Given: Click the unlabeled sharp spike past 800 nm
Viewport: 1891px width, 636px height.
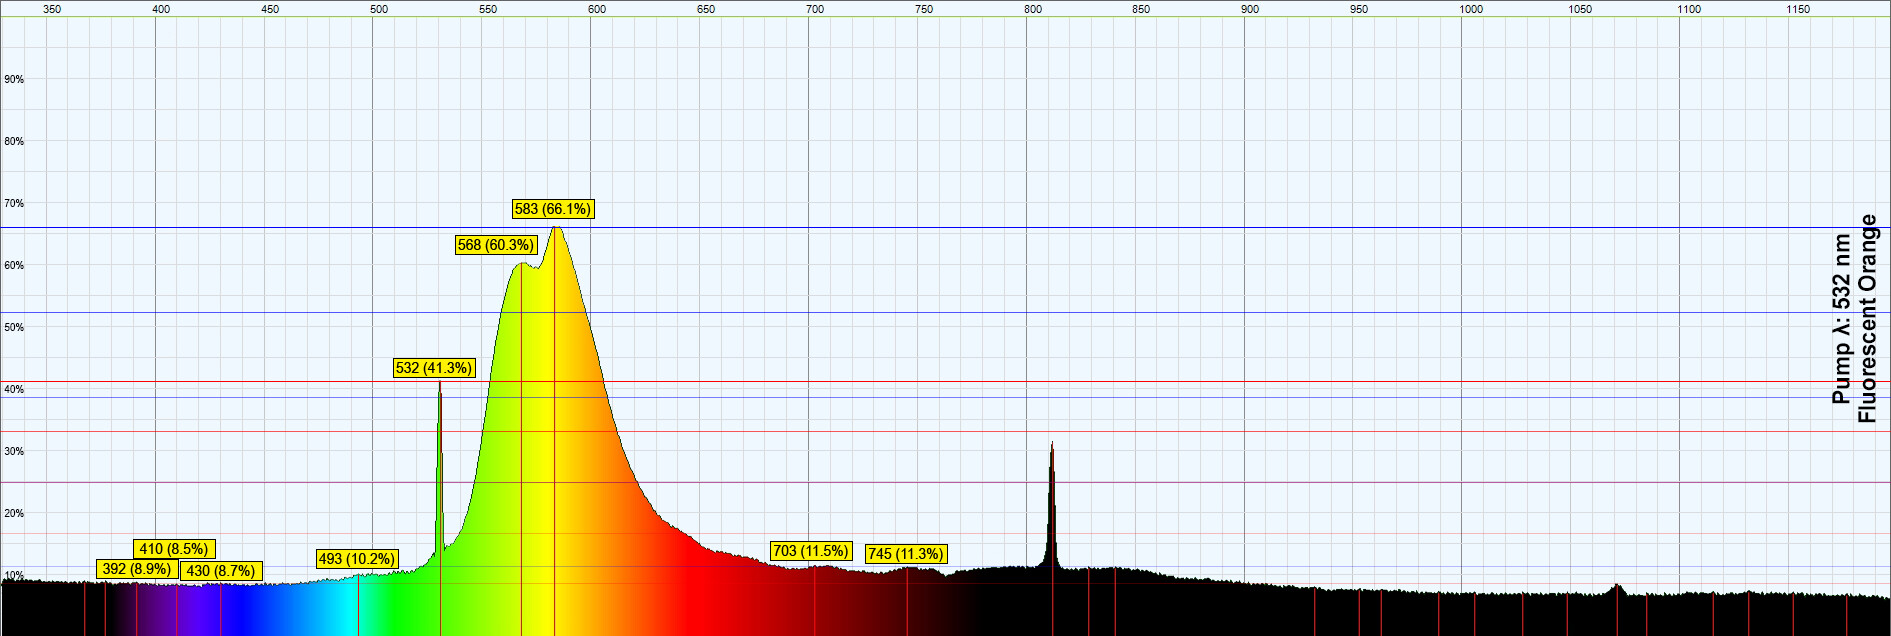Looking at the screenshot, I should click(x=1052, y=505).
